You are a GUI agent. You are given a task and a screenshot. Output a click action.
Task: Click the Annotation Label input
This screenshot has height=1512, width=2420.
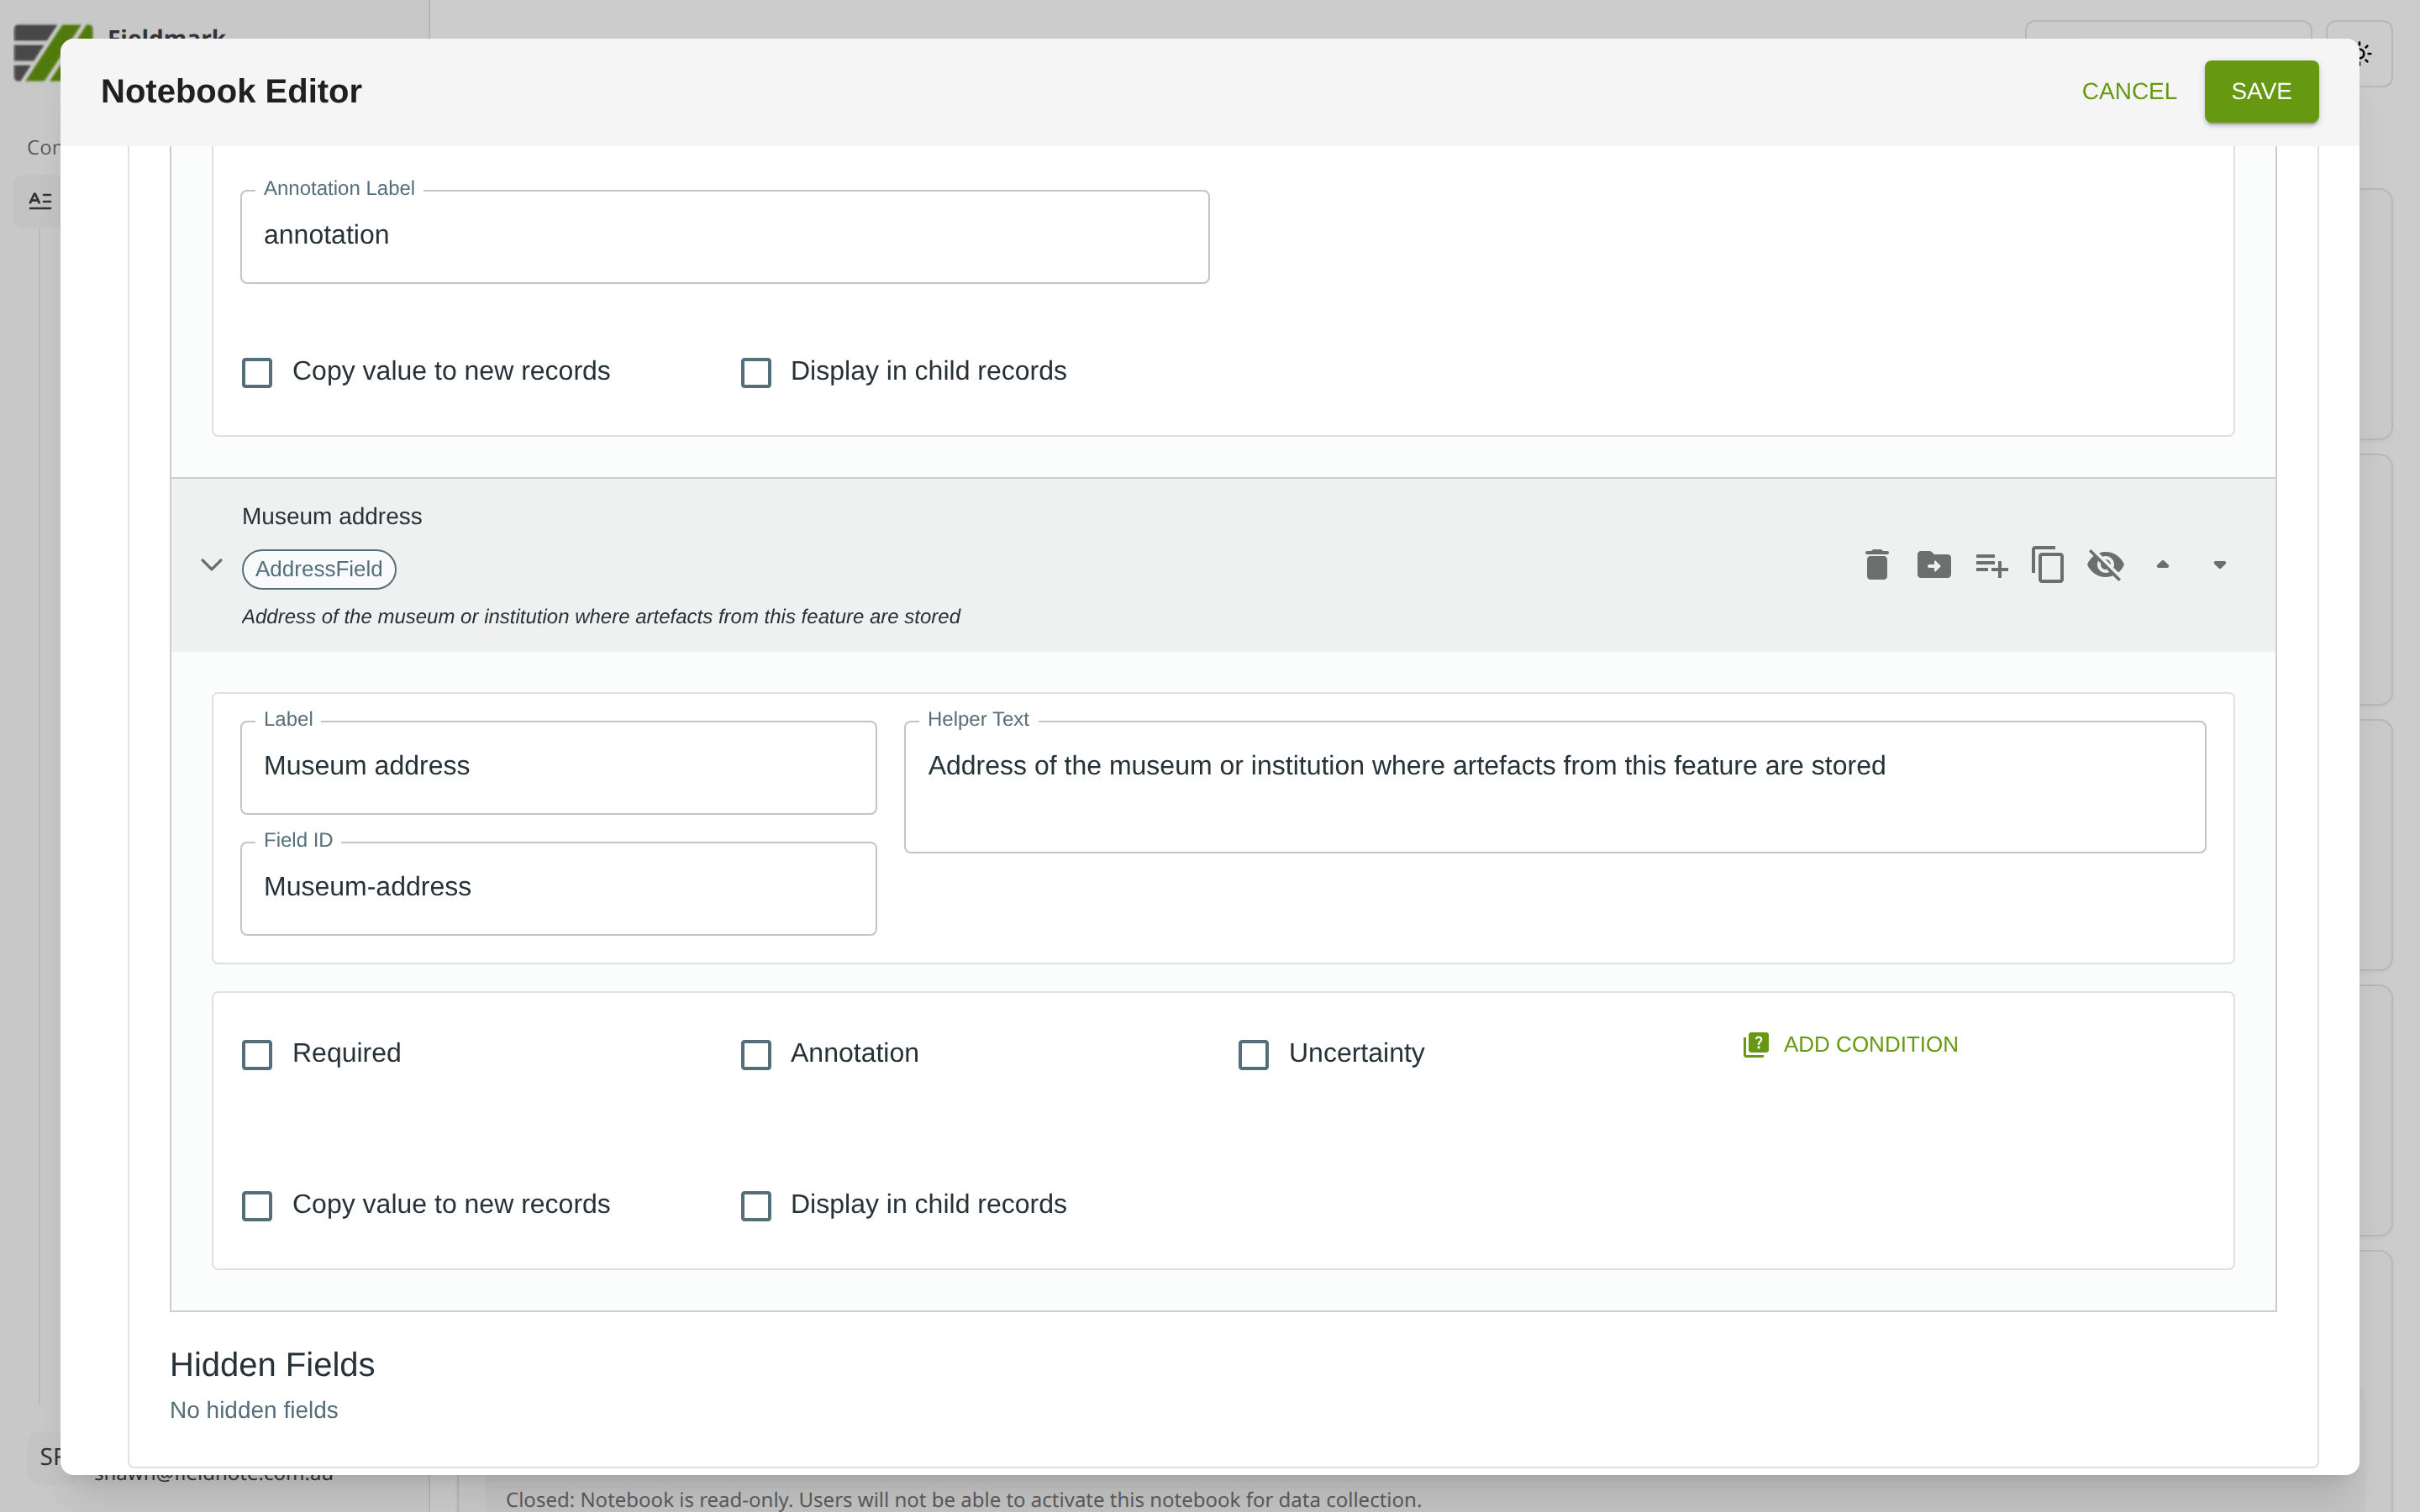point(724,236)
